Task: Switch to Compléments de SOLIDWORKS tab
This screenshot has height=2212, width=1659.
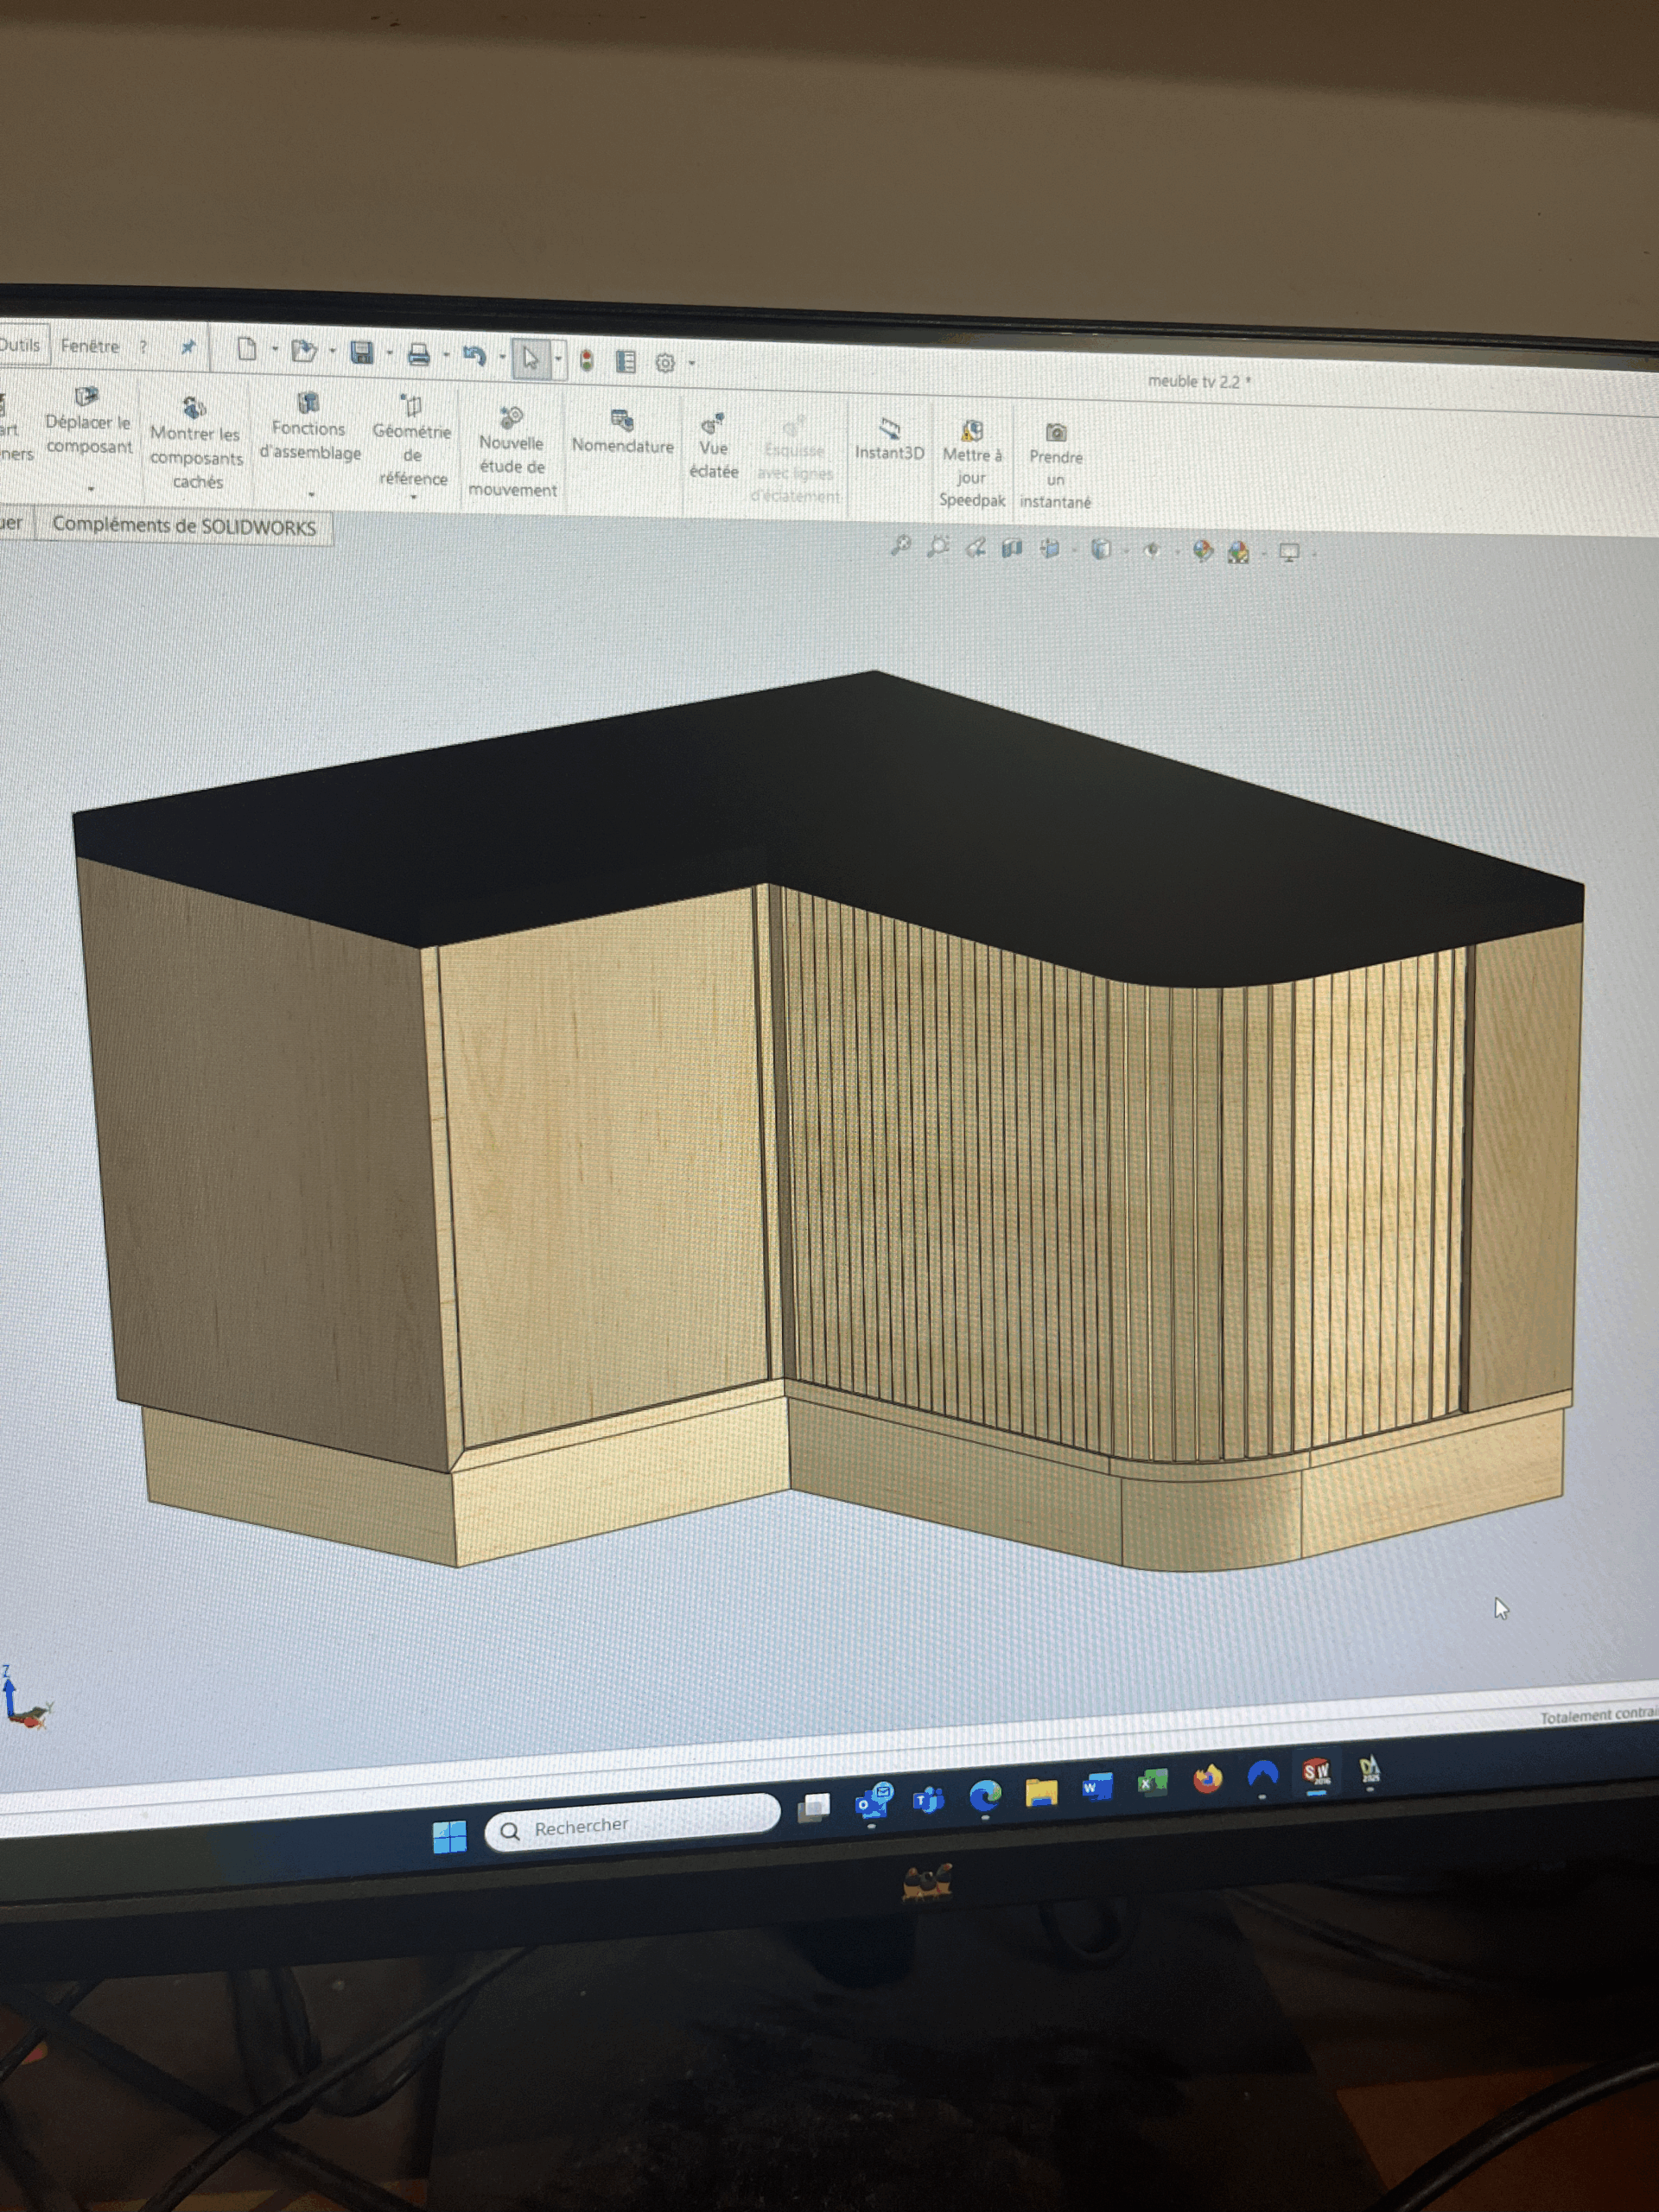Action: click(x=184, y=526)
